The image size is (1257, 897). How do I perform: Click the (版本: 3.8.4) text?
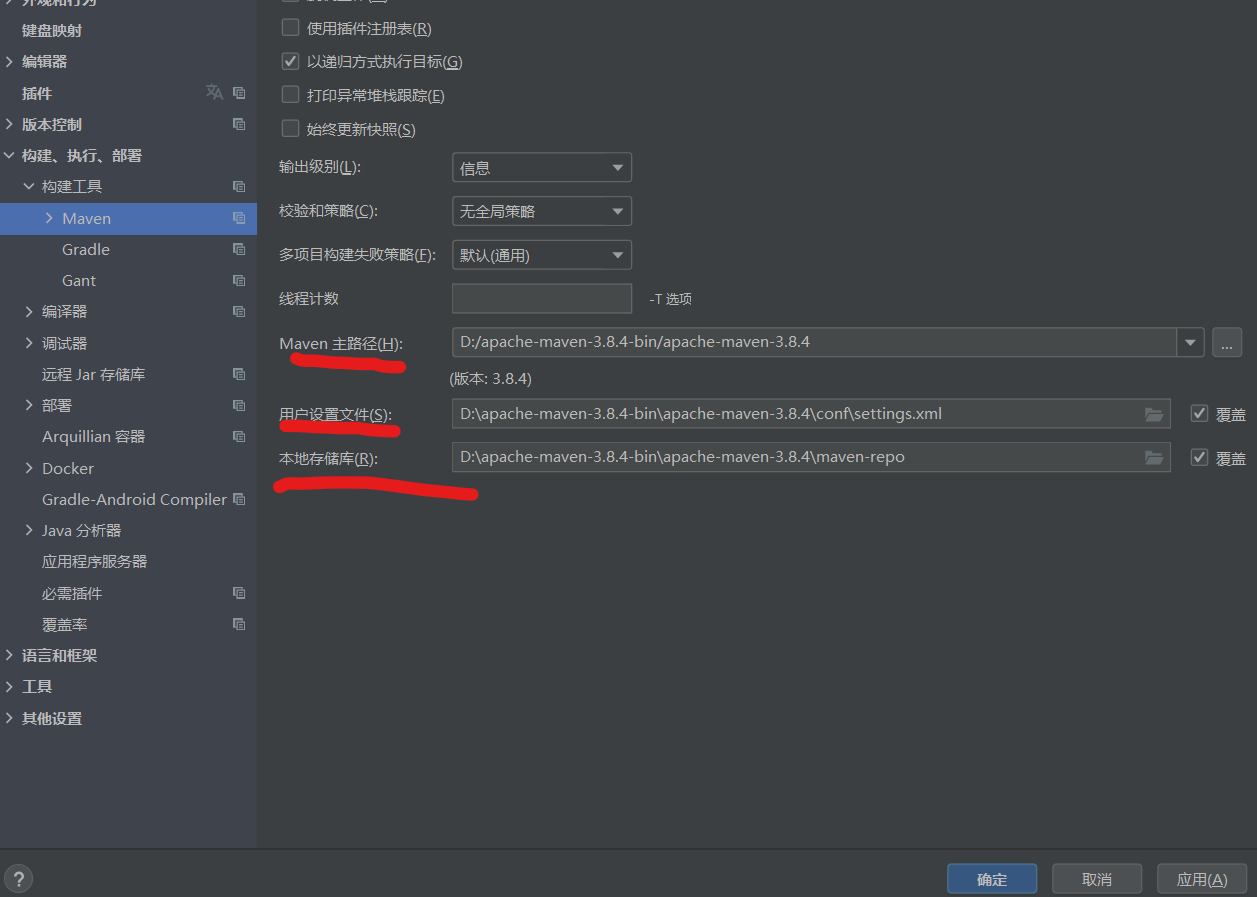tap(490, 379)
